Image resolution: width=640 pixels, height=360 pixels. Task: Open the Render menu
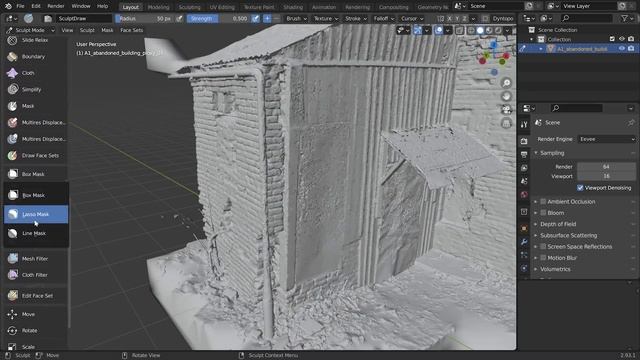coord(56,7)
